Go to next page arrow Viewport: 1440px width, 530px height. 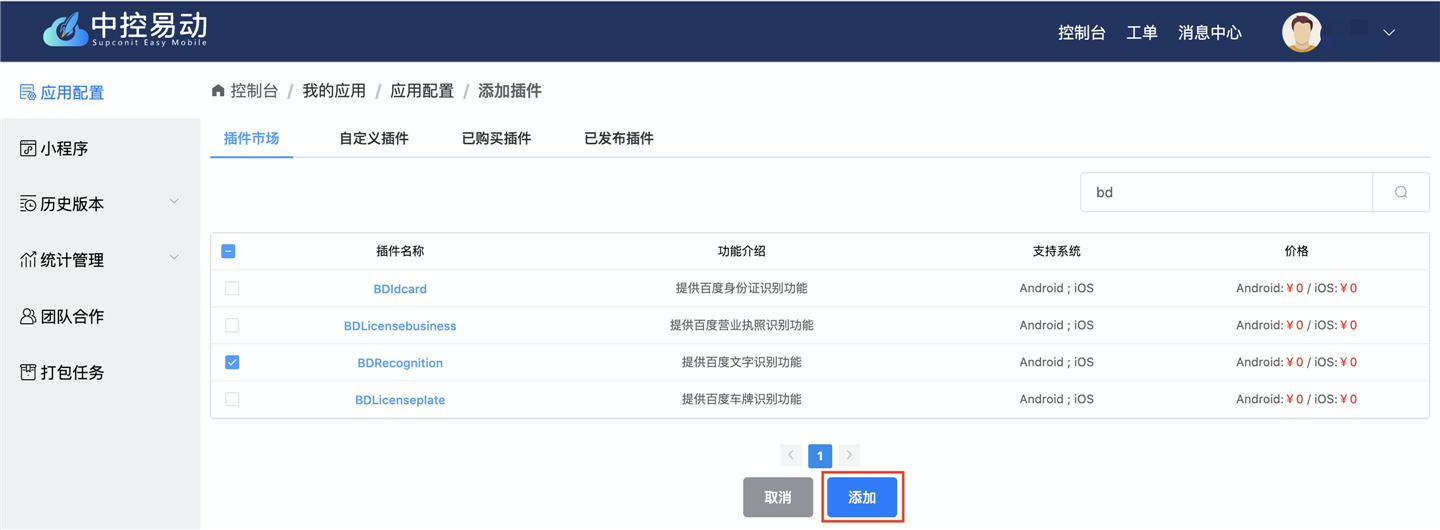849,455
